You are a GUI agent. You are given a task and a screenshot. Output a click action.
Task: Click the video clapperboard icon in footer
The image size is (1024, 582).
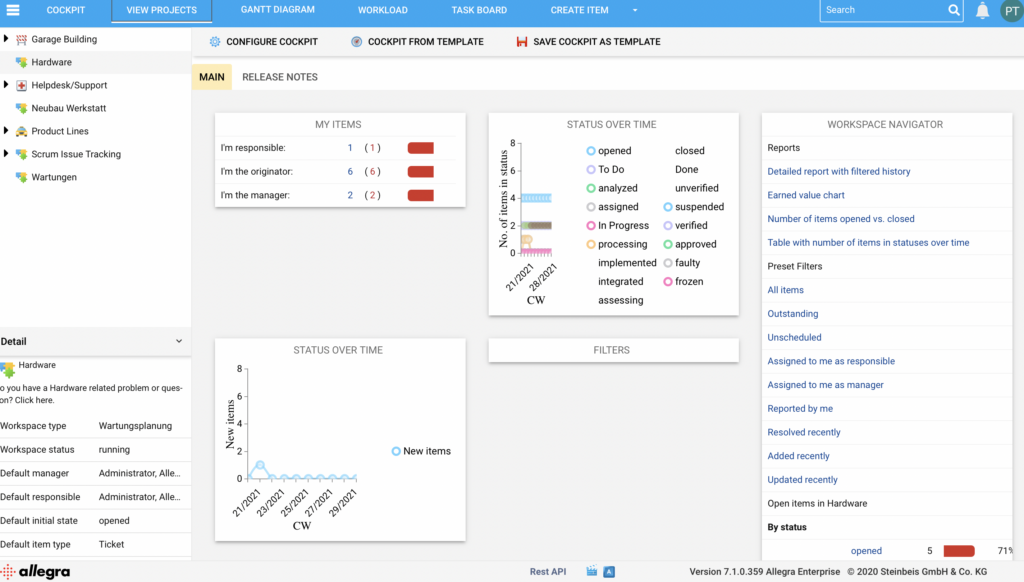591,572
